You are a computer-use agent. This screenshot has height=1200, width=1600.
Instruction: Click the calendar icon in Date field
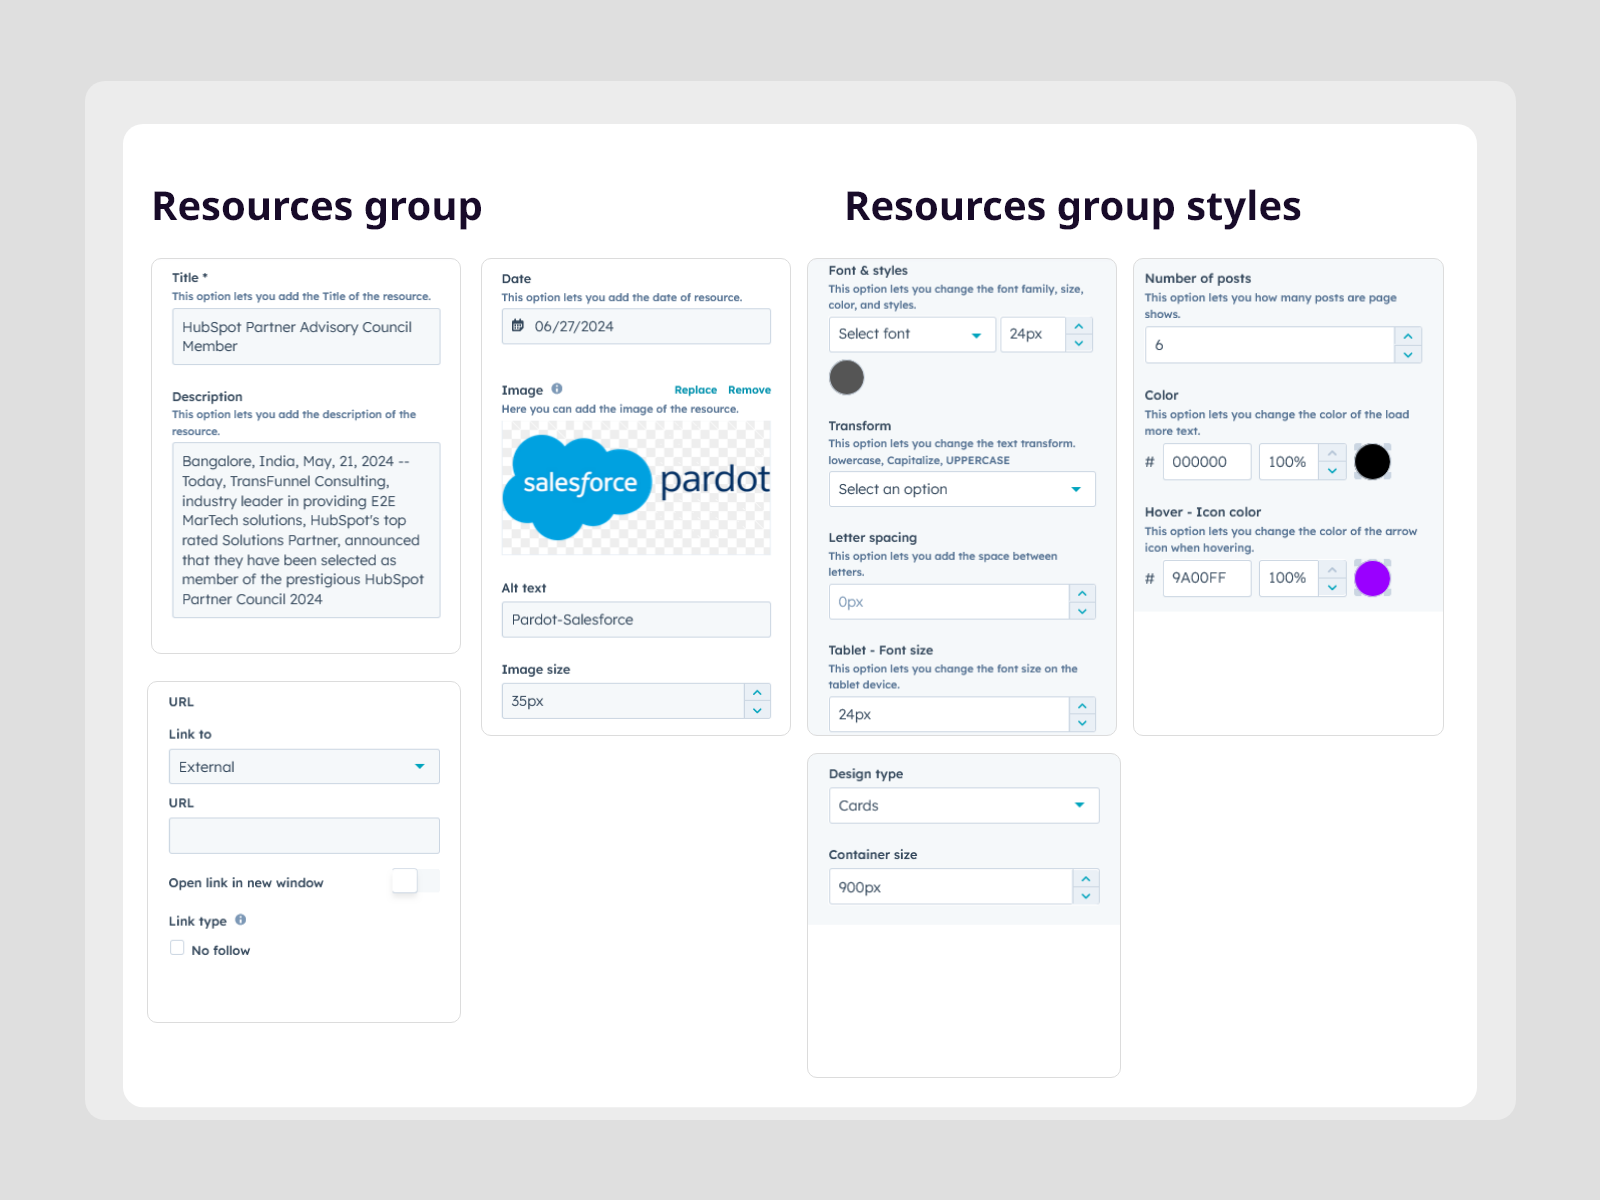tap(518, 326)
